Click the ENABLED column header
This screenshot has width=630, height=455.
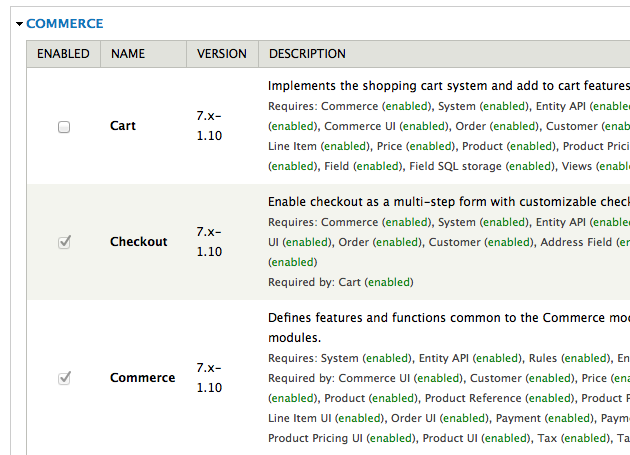[x=63, y=54]
